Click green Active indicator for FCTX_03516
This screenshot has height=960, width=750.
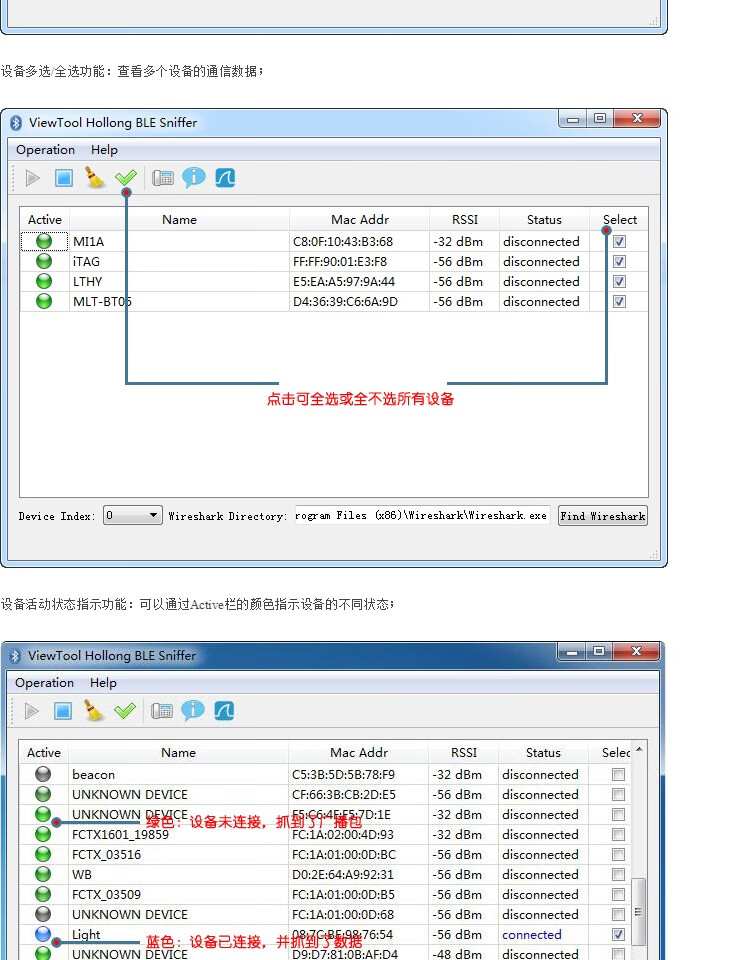[43, 854]
